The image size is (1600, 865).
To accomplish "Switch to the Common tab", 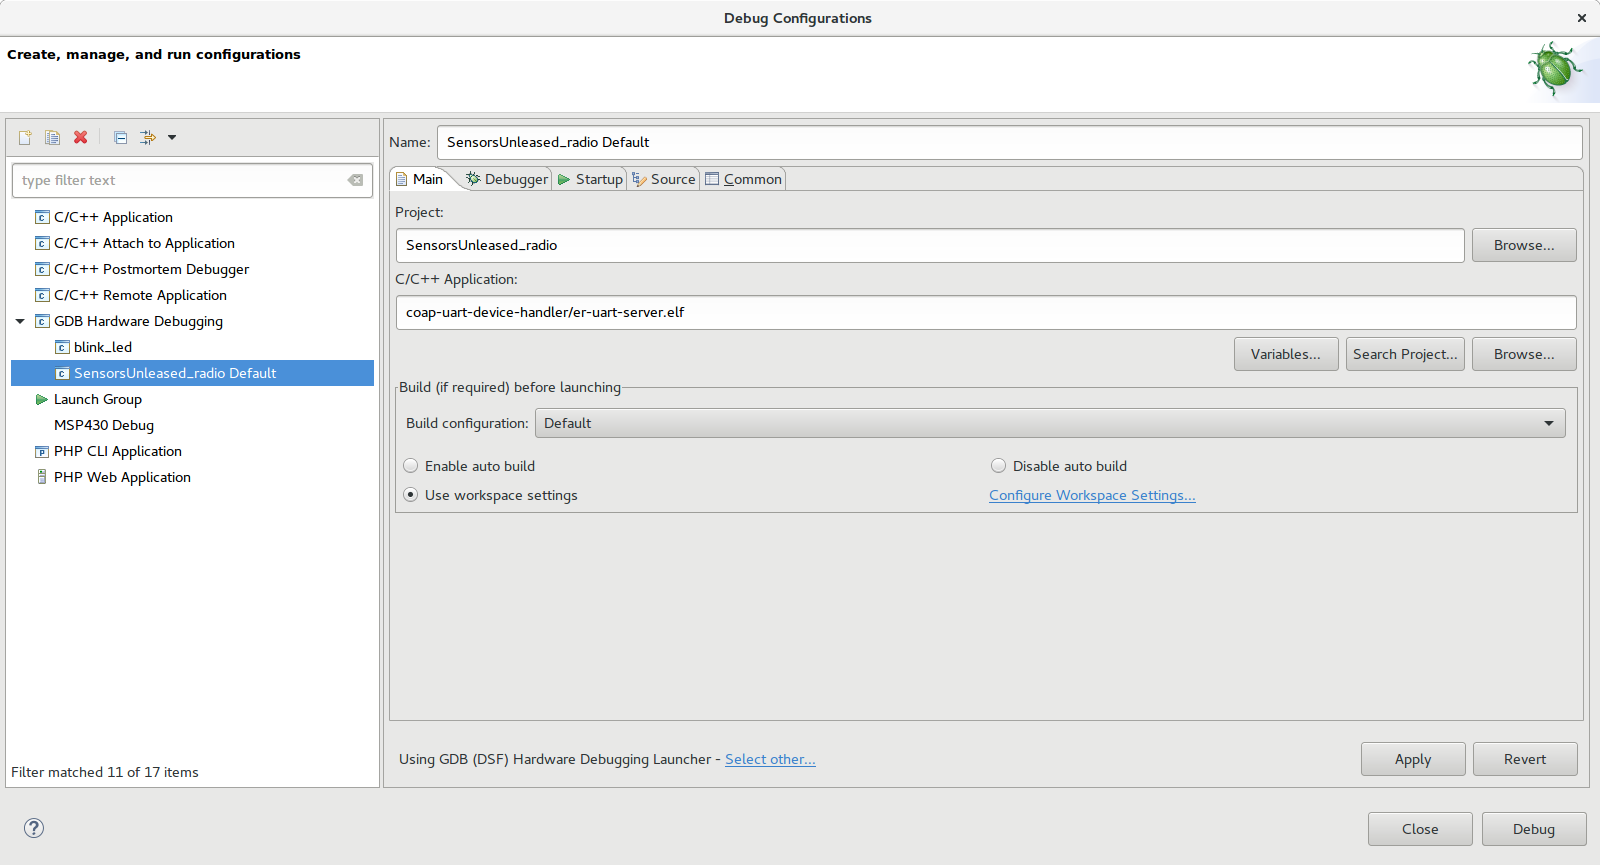I will [x=743, y=179].
